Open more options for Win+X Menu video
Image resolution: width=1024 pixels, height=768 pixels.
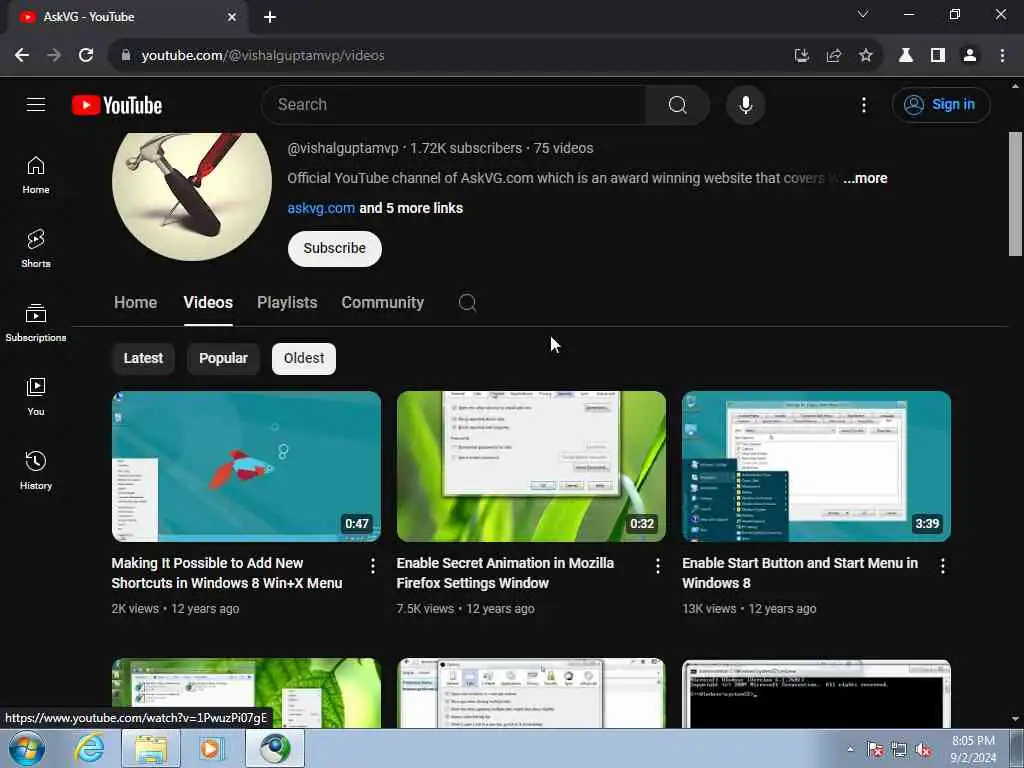pyautogui.click(x=372, y=566)
